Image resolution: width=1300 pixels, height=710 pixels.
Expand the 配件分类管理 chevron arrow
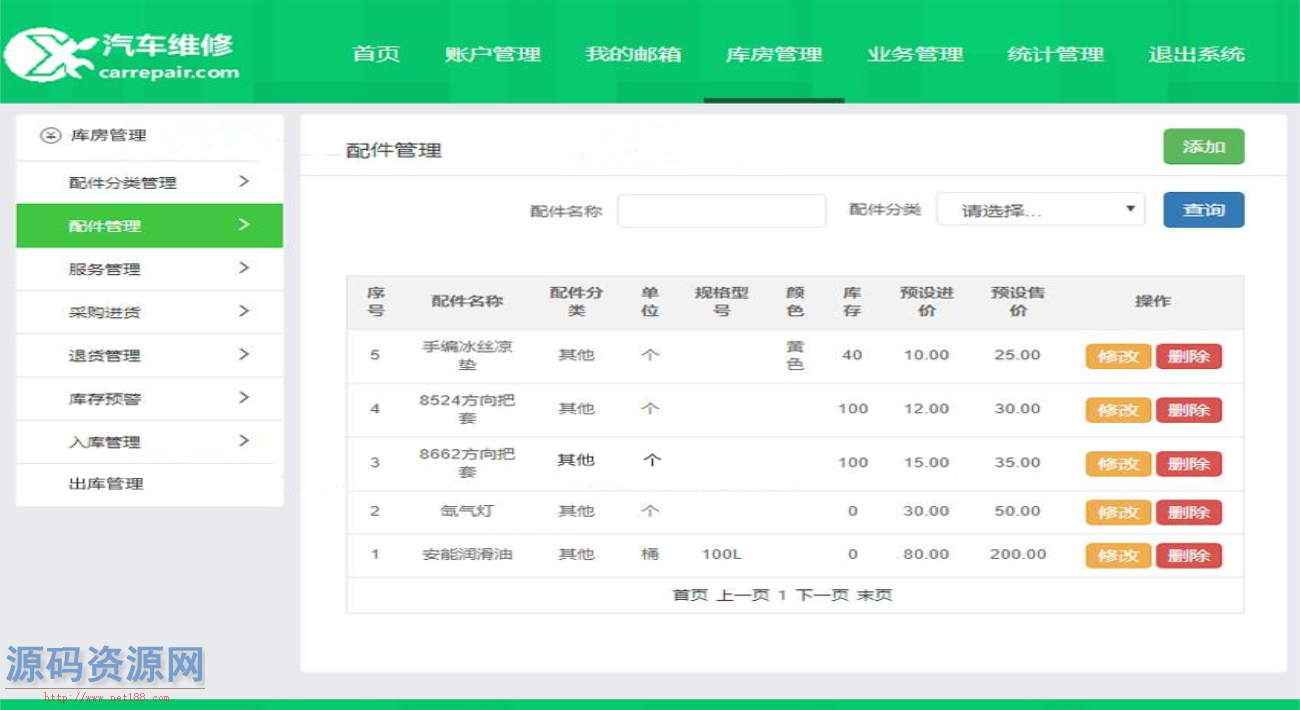[x=244, y=182]
